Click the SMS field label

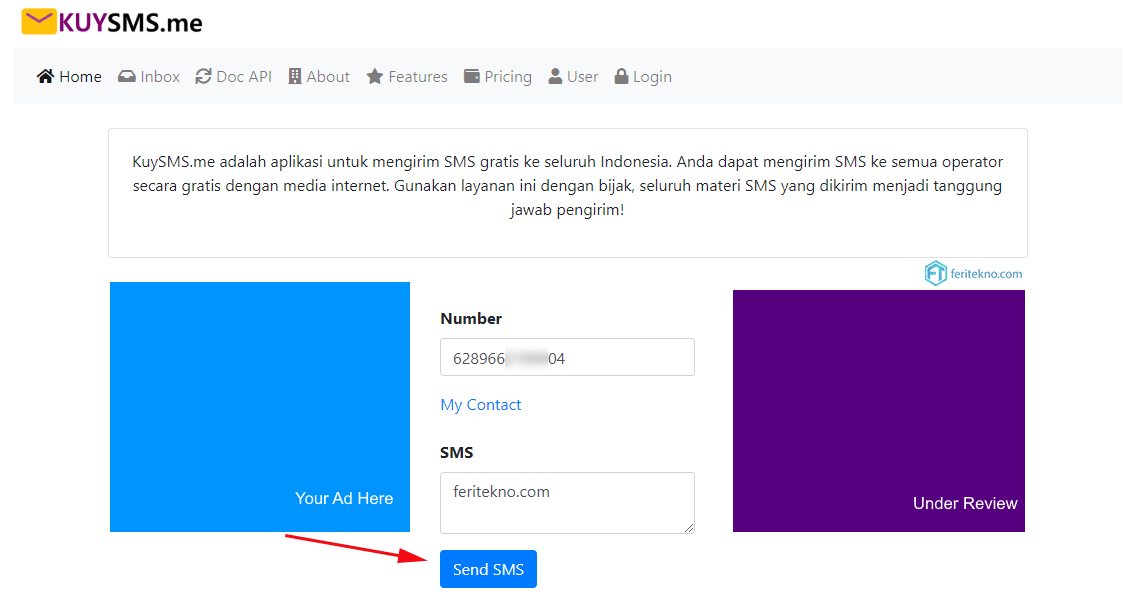(456, 453)
